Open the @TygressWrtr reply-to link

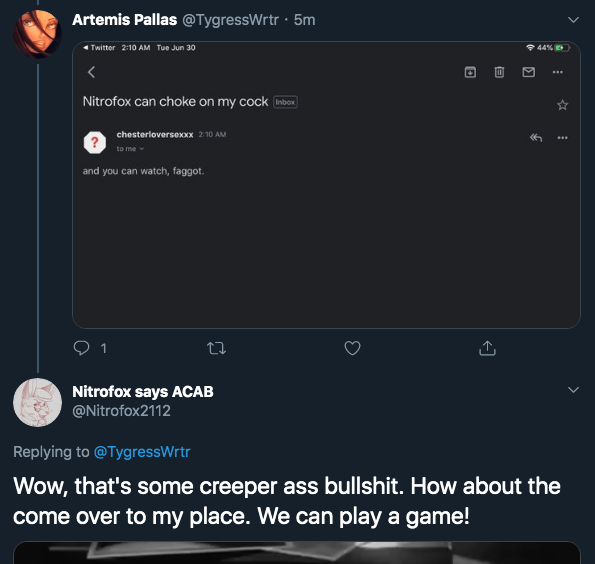click(x=142, y=452)
